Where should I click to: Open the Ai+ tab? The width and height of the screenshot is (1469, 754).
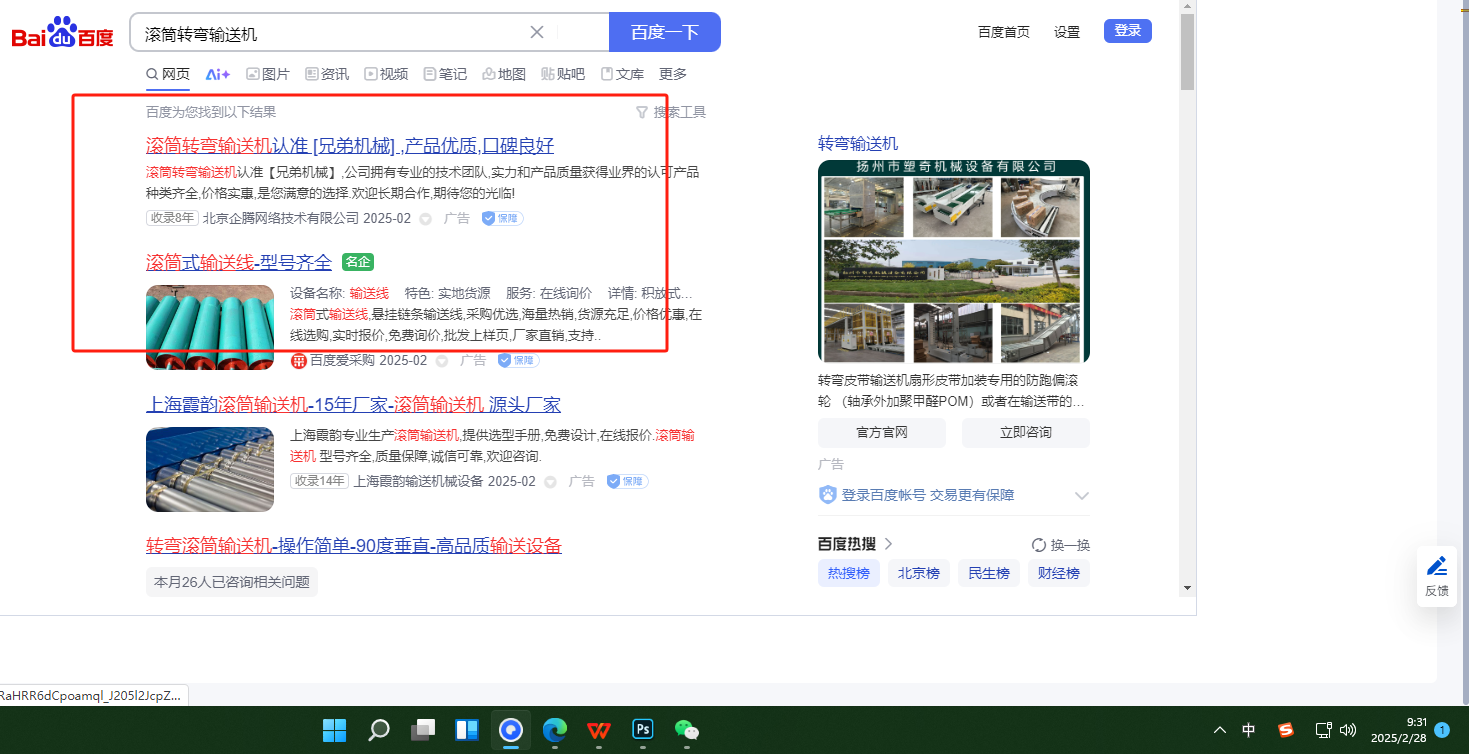[218, 74]
